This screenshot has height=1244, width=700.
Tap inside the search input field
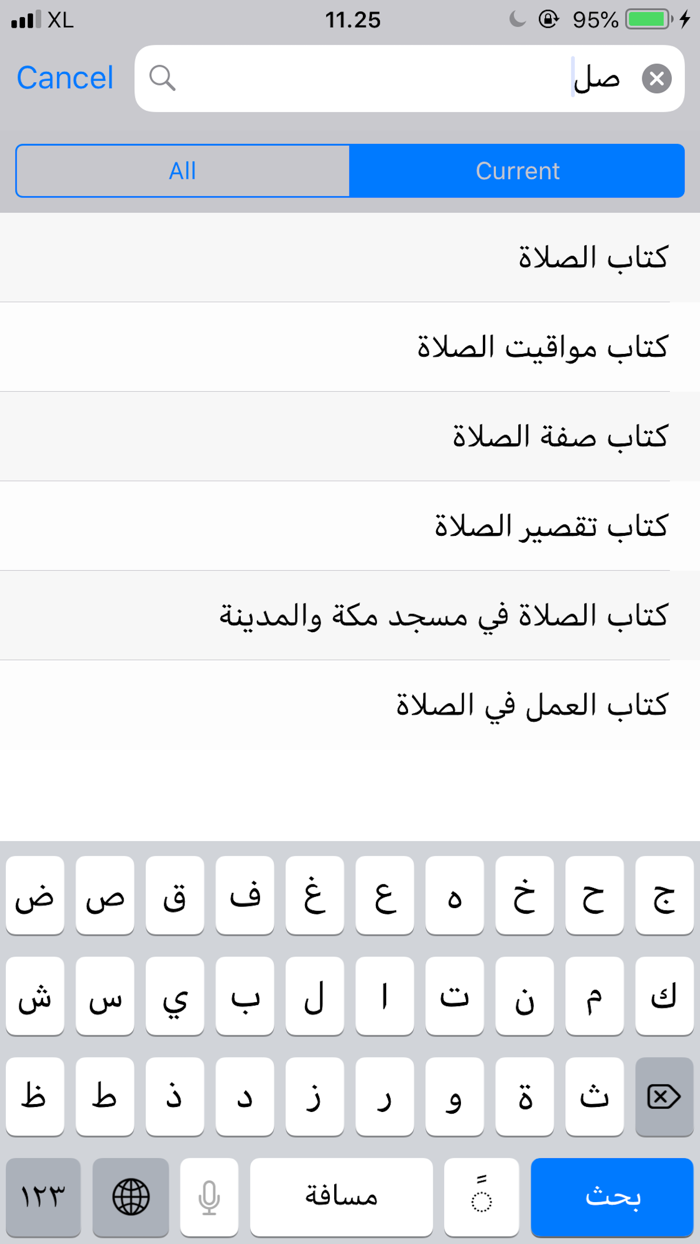tap(400, 78)
